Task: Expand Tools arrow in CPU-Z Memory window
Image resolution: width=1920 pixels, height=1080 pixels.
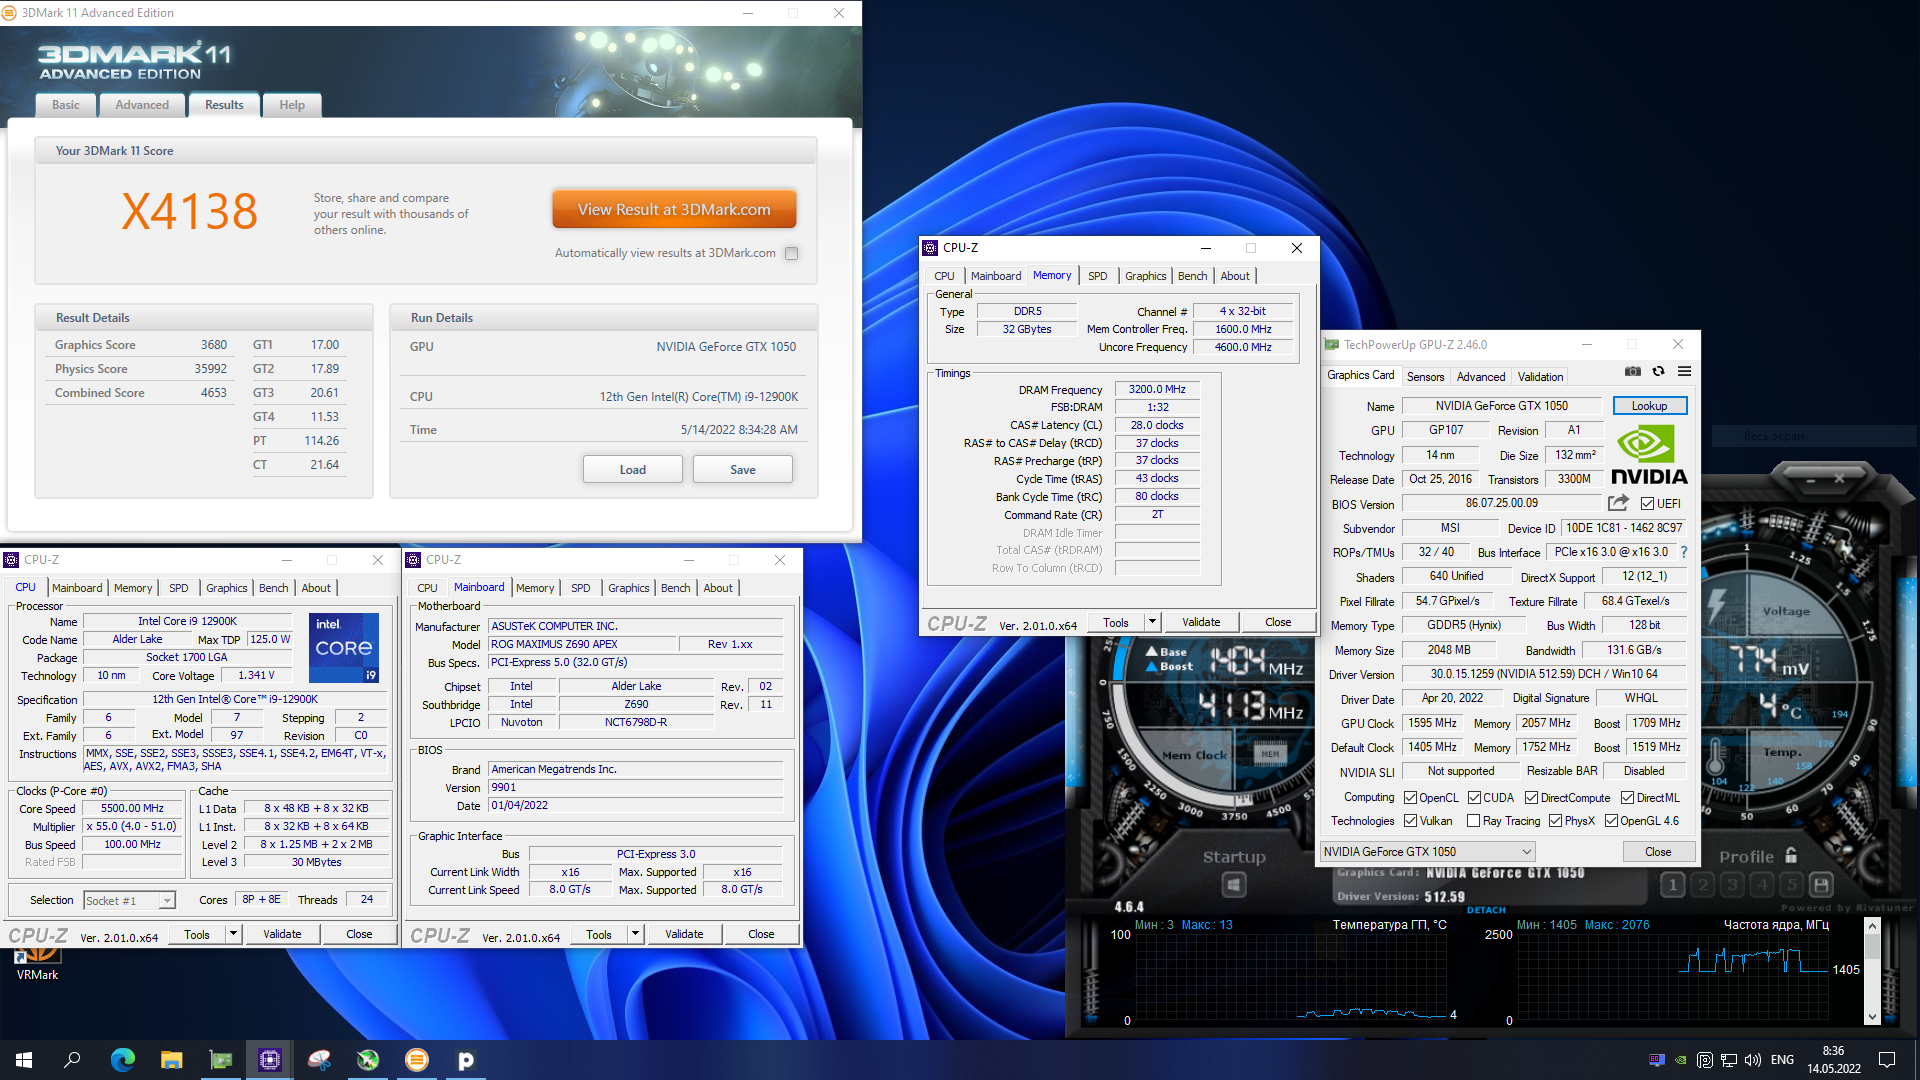Action: click(x=1152, y=622)
